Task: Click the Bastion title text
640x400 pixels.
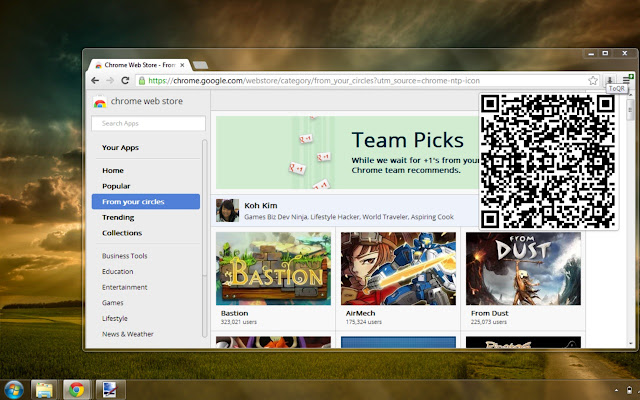Action: coord(235,313)
